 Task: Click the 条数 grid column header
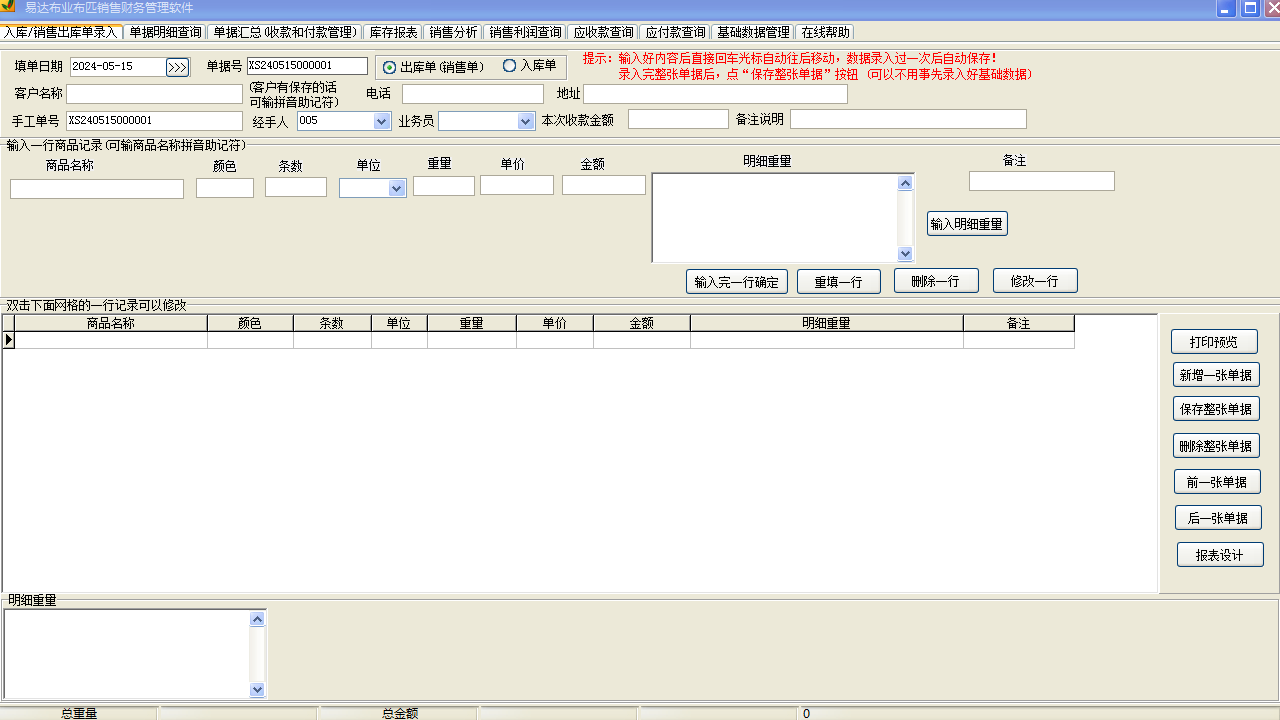tap(332, 324)
